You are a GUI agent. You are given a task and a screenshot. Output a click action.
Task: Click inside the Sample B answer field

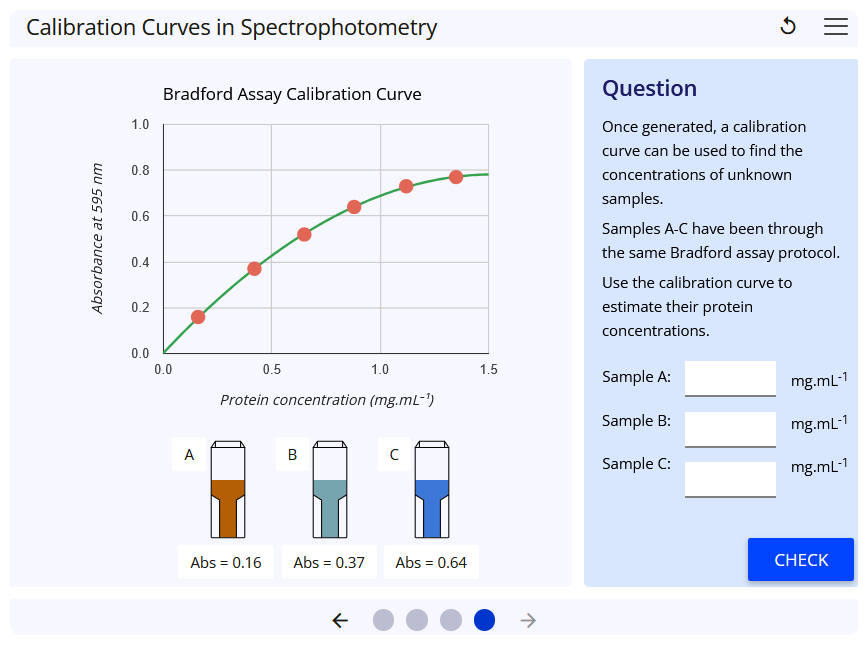730,428
